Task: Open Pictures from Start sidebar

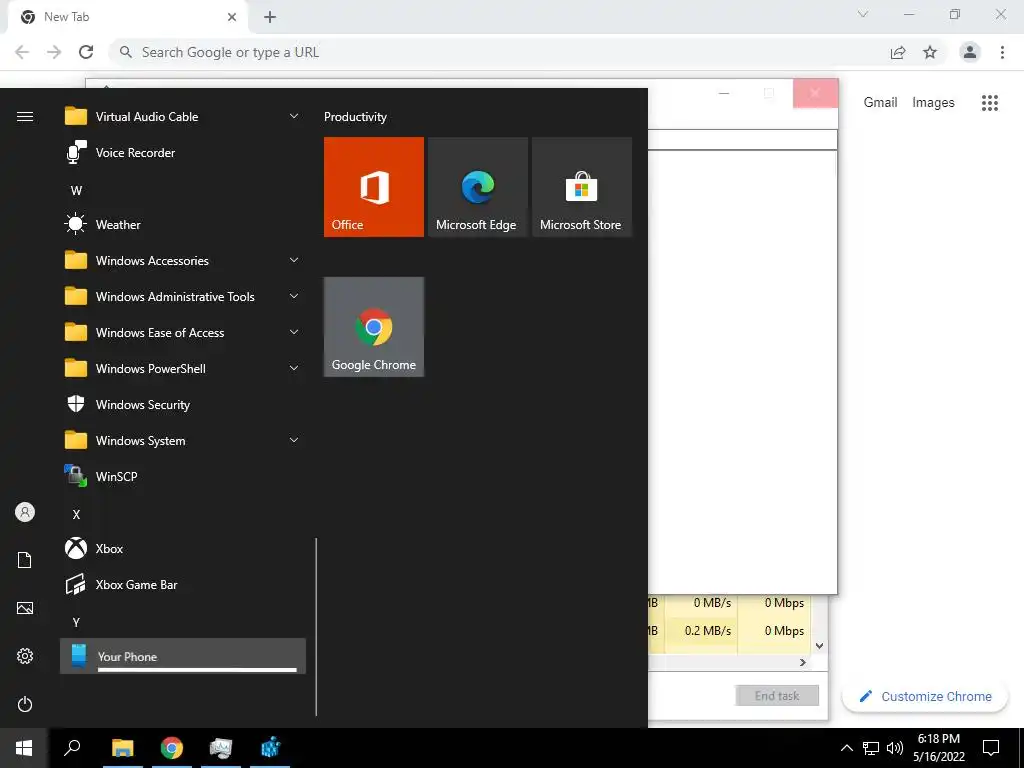Action: (x=25, y=608)
